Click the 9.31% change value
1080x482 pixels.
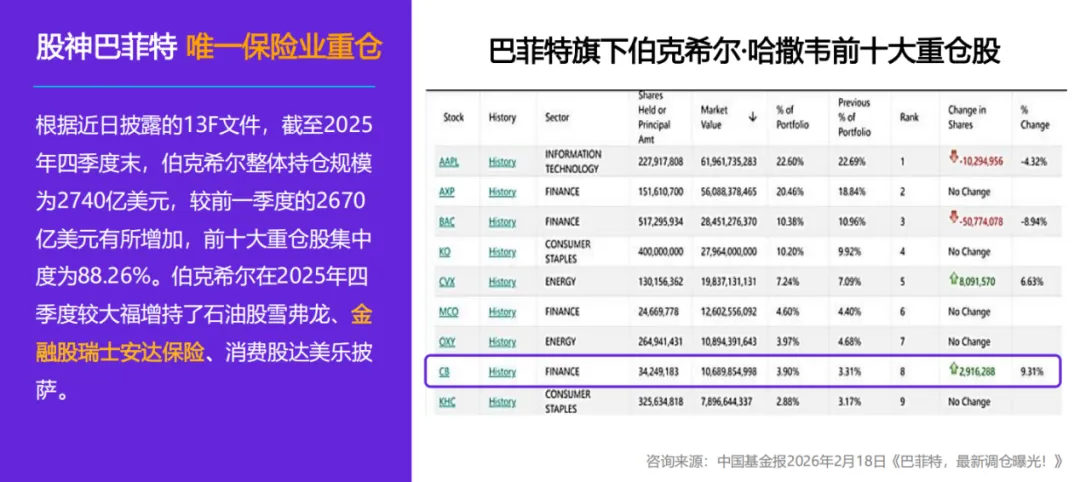point(1031,372)
